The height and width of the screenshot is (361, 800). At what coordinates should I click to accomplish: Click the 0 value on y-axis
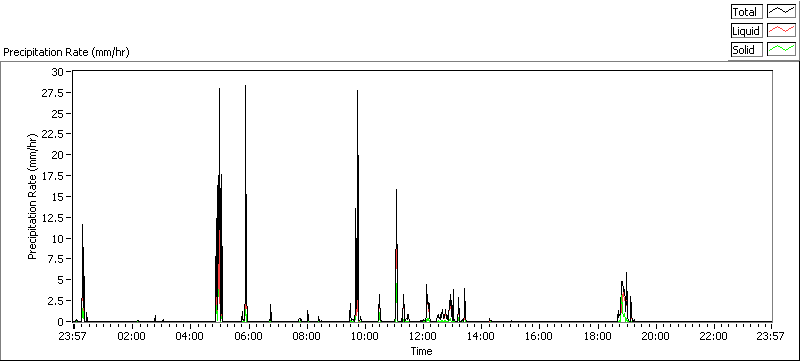click(x=60, y=322)
